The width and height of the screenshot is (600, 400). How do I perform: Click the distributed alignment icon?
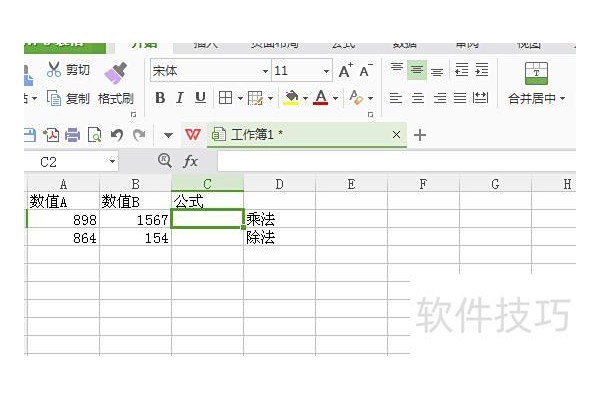click(x=480, y=98)
